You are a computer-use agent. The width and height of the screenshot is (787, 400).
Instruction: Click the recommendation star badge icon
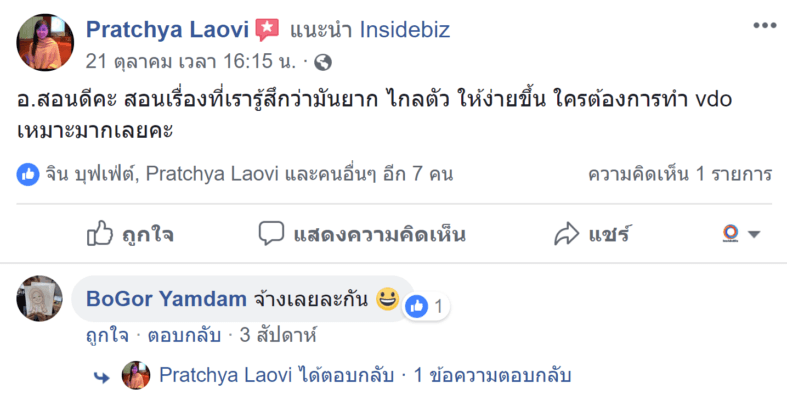click(267, 30)
